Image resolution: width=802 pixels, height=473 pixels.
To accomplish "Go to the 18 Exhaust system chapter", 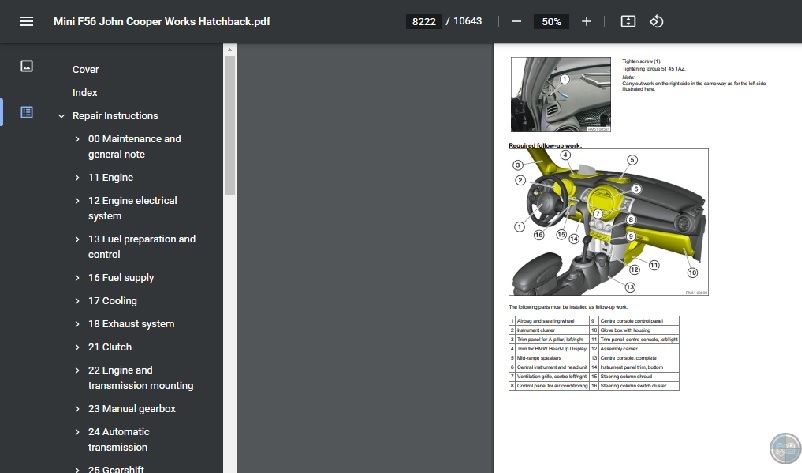I will tap(131, 324).
